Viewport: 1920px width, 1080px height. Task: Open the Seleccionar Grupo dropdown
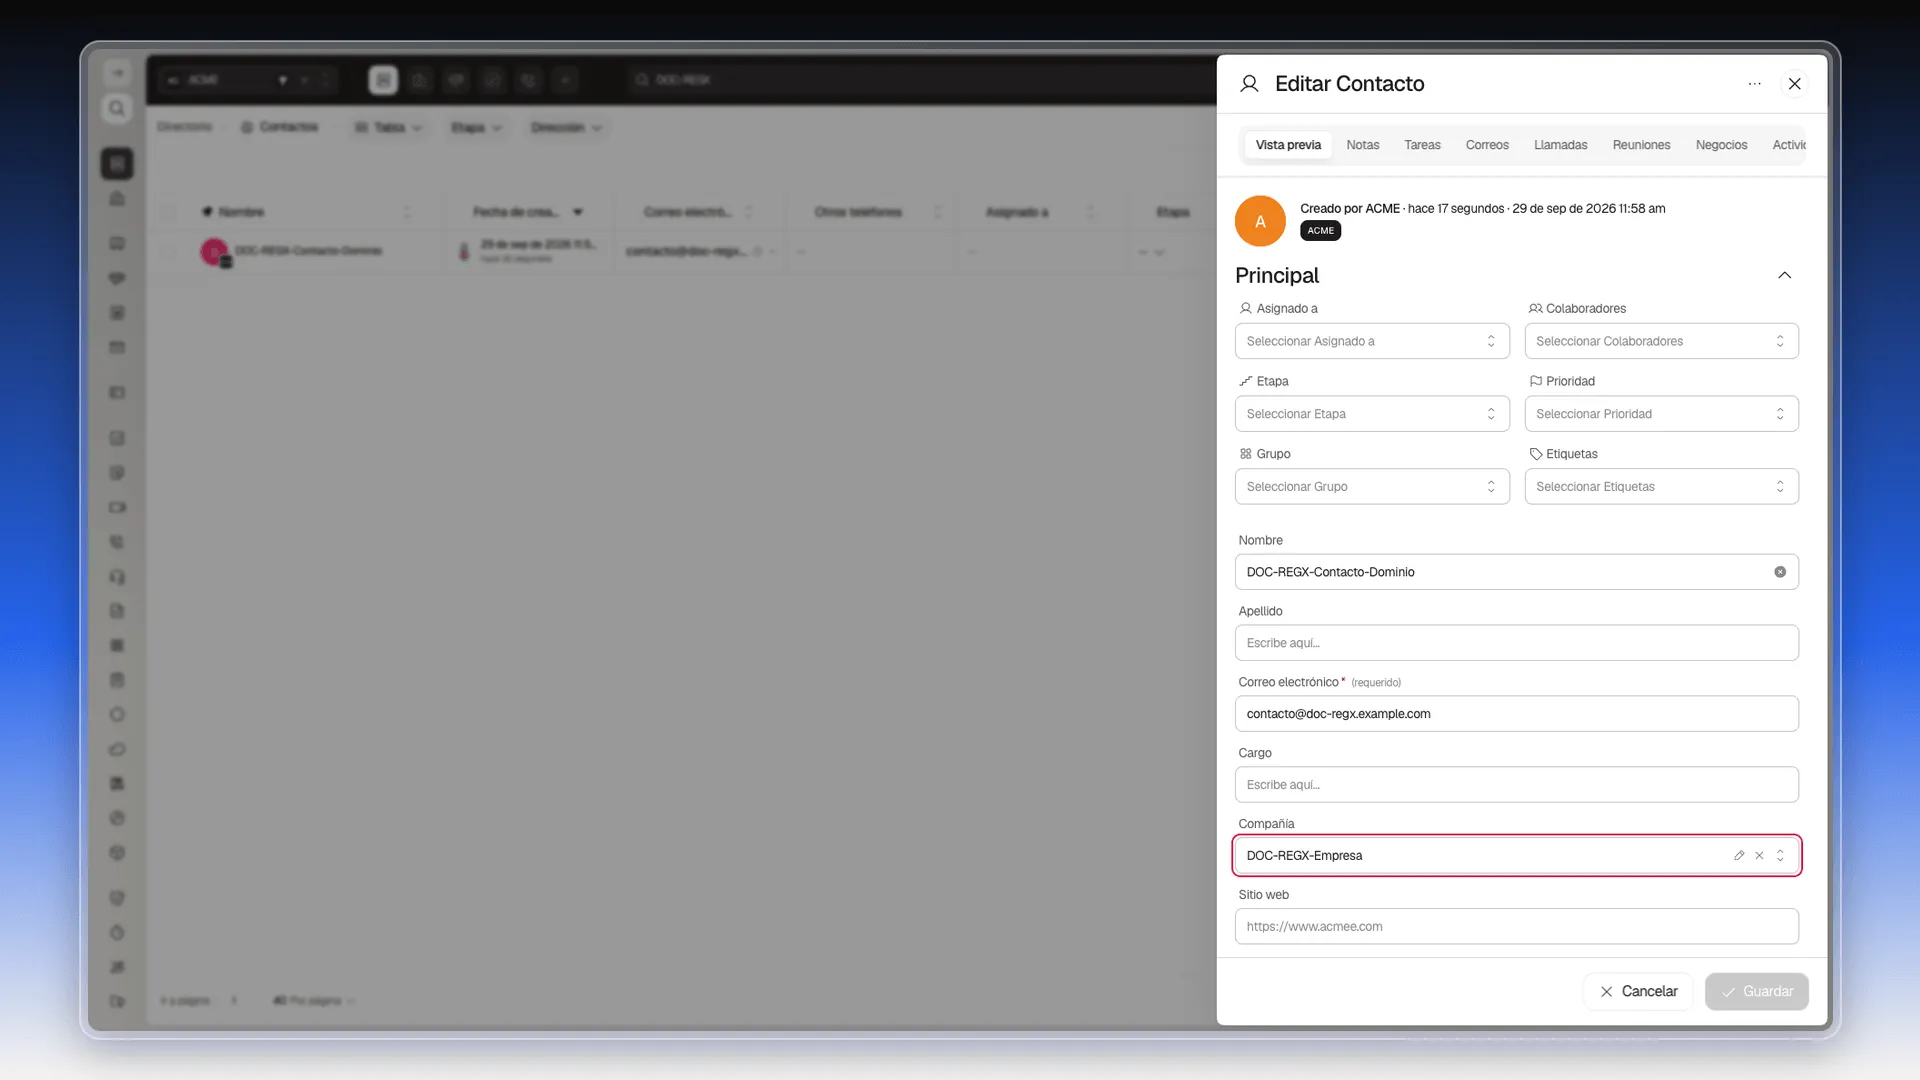tap(1372, 487)
